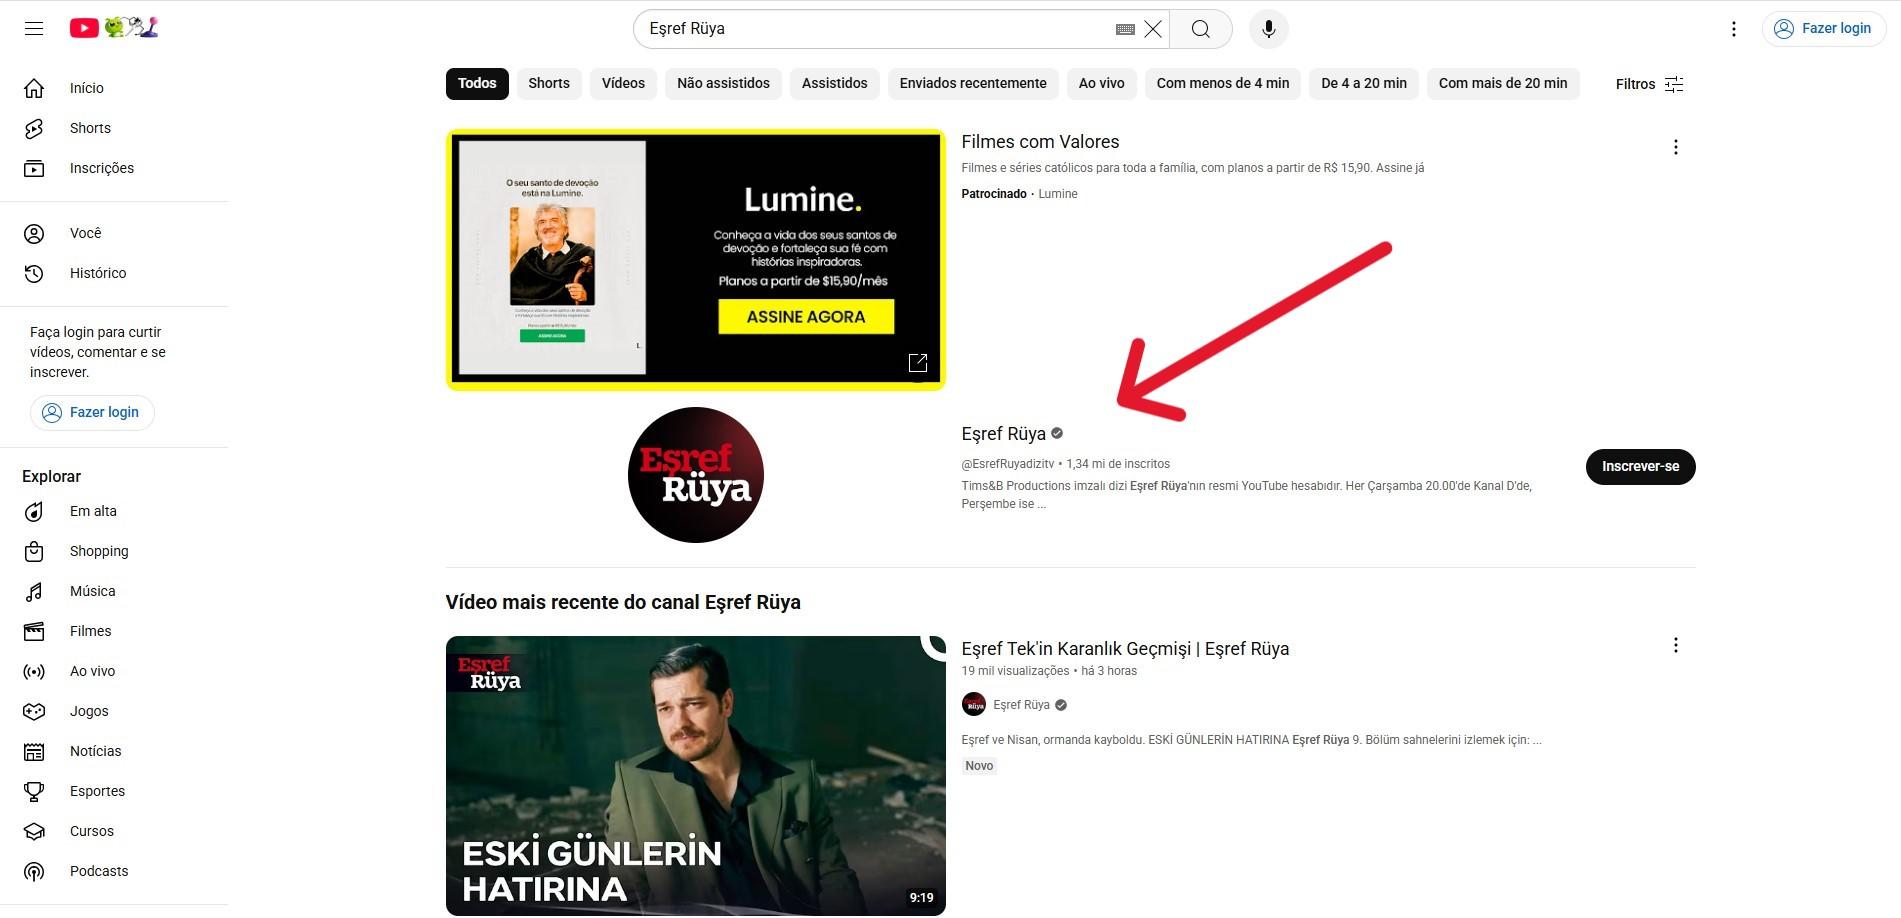Viewport: 1901px width, 918px height.
Task: Open options menu for Lumine ad
Action: 1675,148
